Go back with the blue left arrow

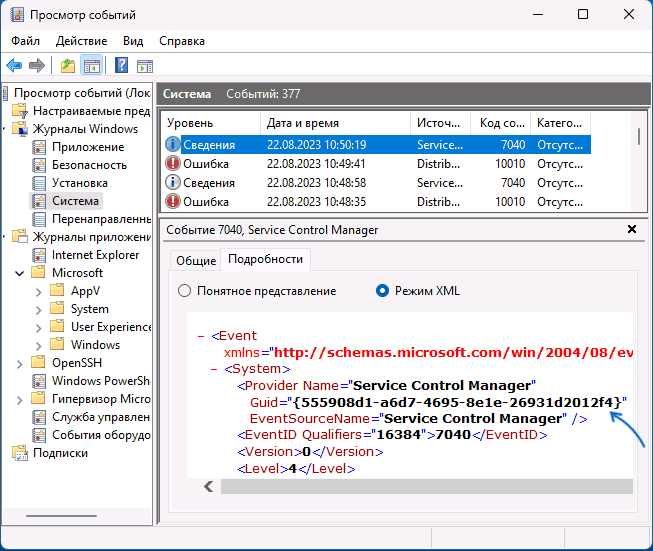click(14, 65)
